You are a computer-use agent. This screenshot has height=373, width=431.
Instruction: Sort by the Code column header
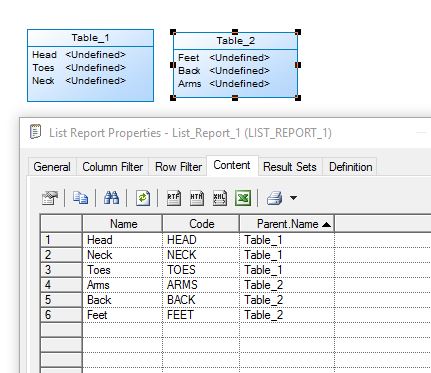[201, 224]
